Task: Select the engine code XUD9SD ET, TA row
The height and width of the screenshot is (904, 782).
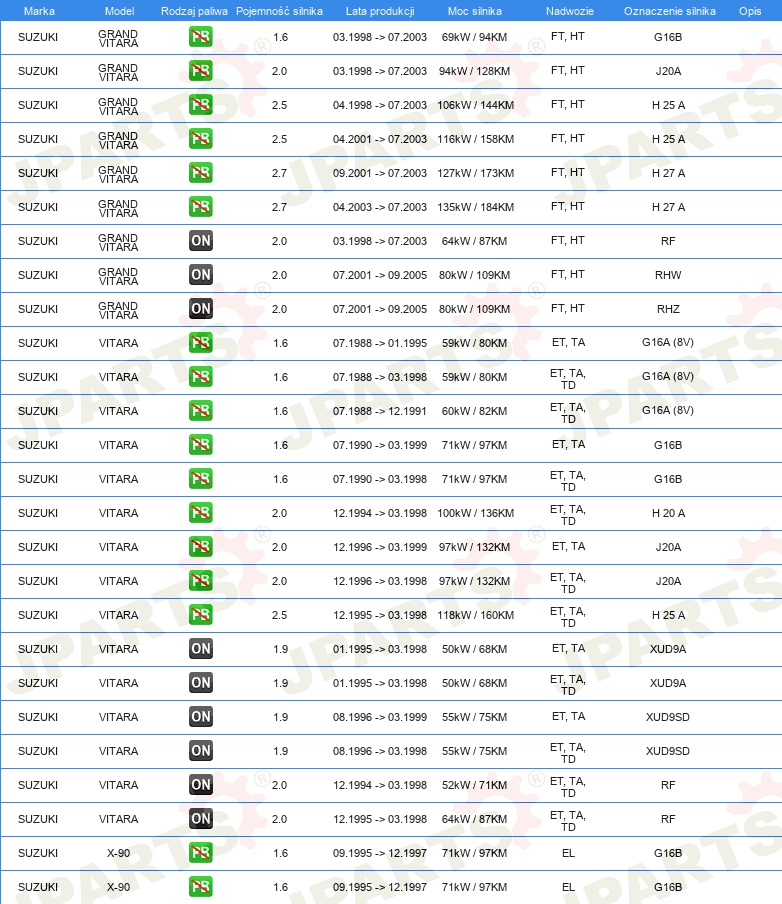Action: (x=391, y=717)
